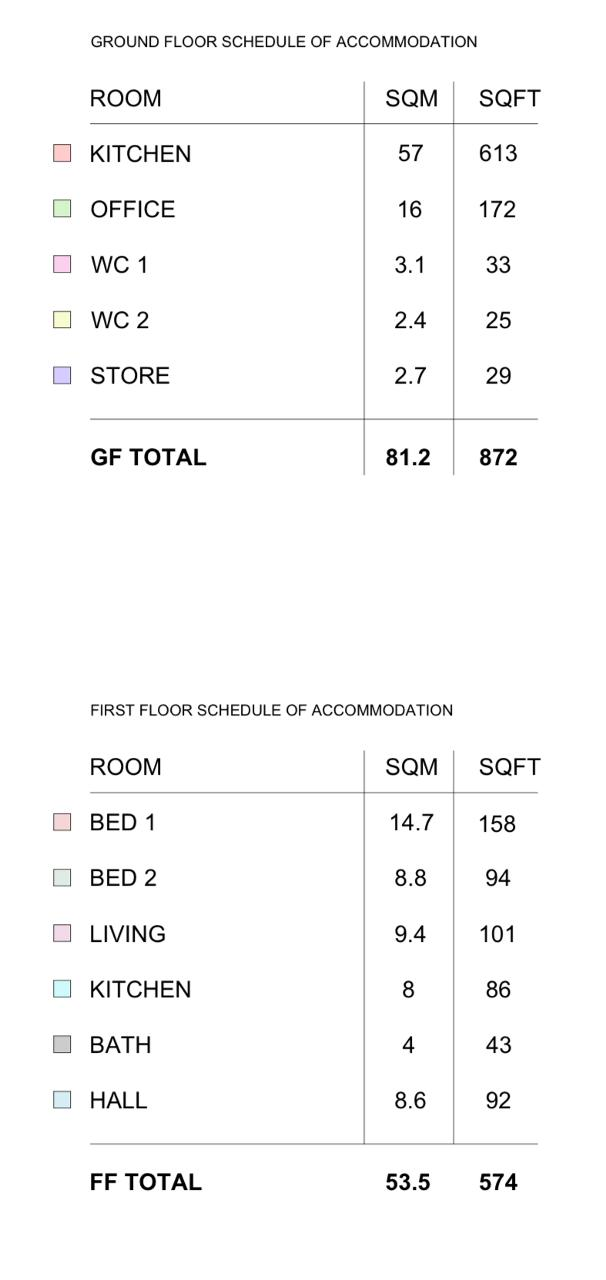Select the color swatch beside WC 1
Screen dimensions: 606x1280
(62, 264)
